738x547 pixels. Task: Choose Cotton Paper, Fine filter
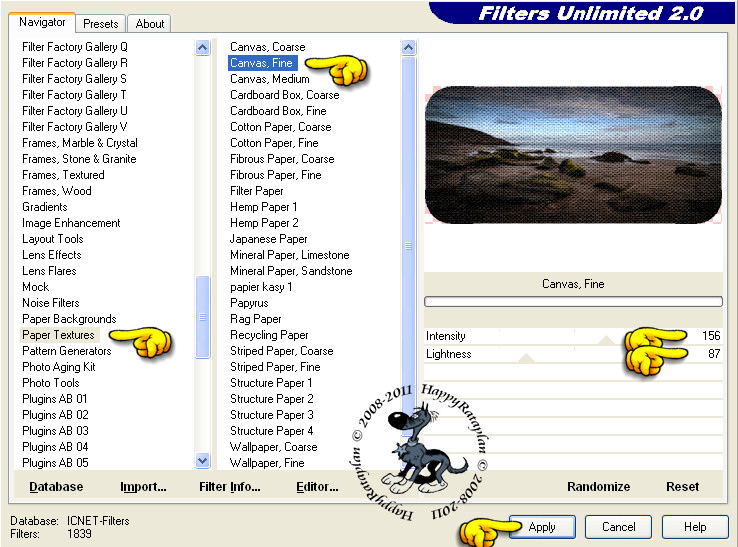point(274,143)
